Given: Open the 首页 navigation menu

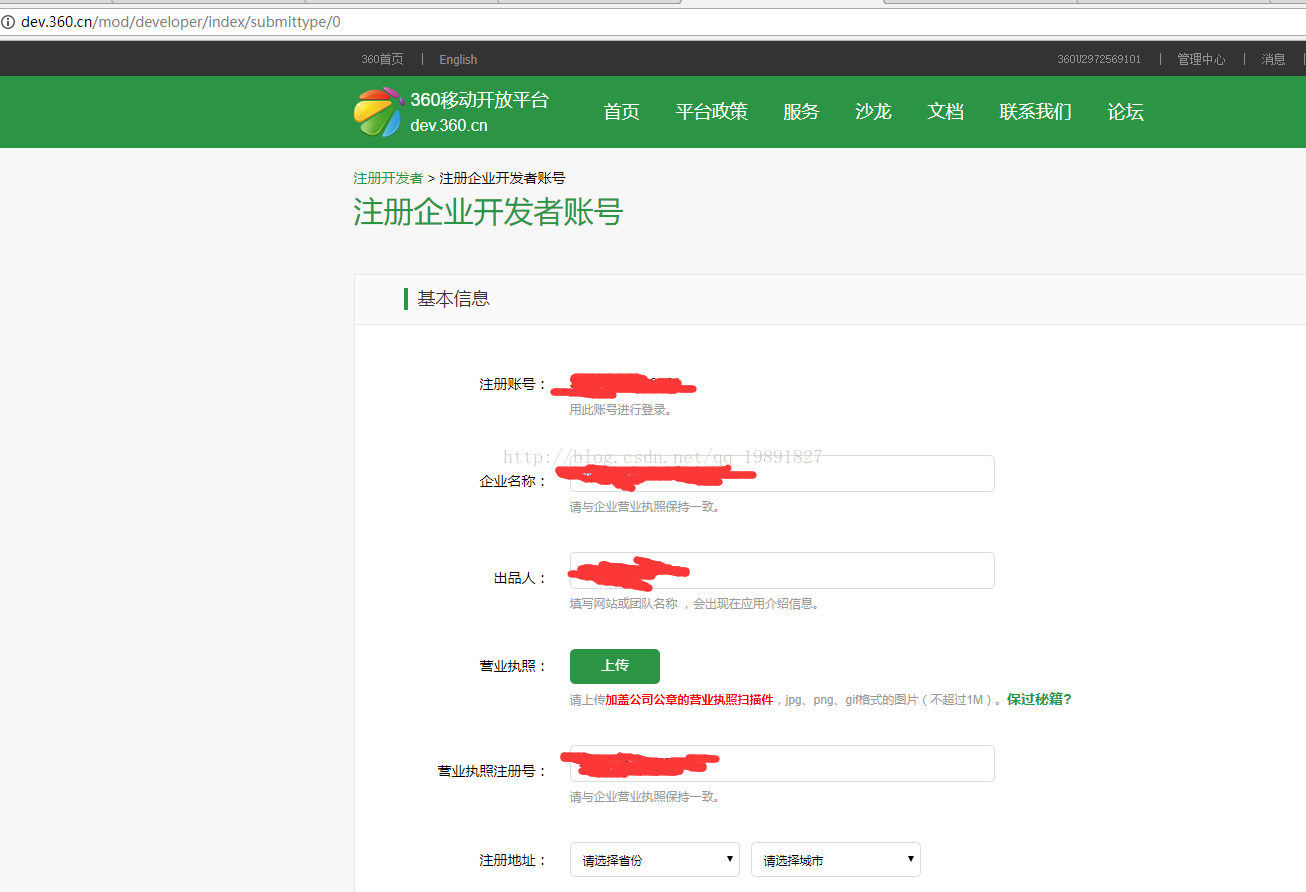Looking at the screenshot, I should [621, 112].
